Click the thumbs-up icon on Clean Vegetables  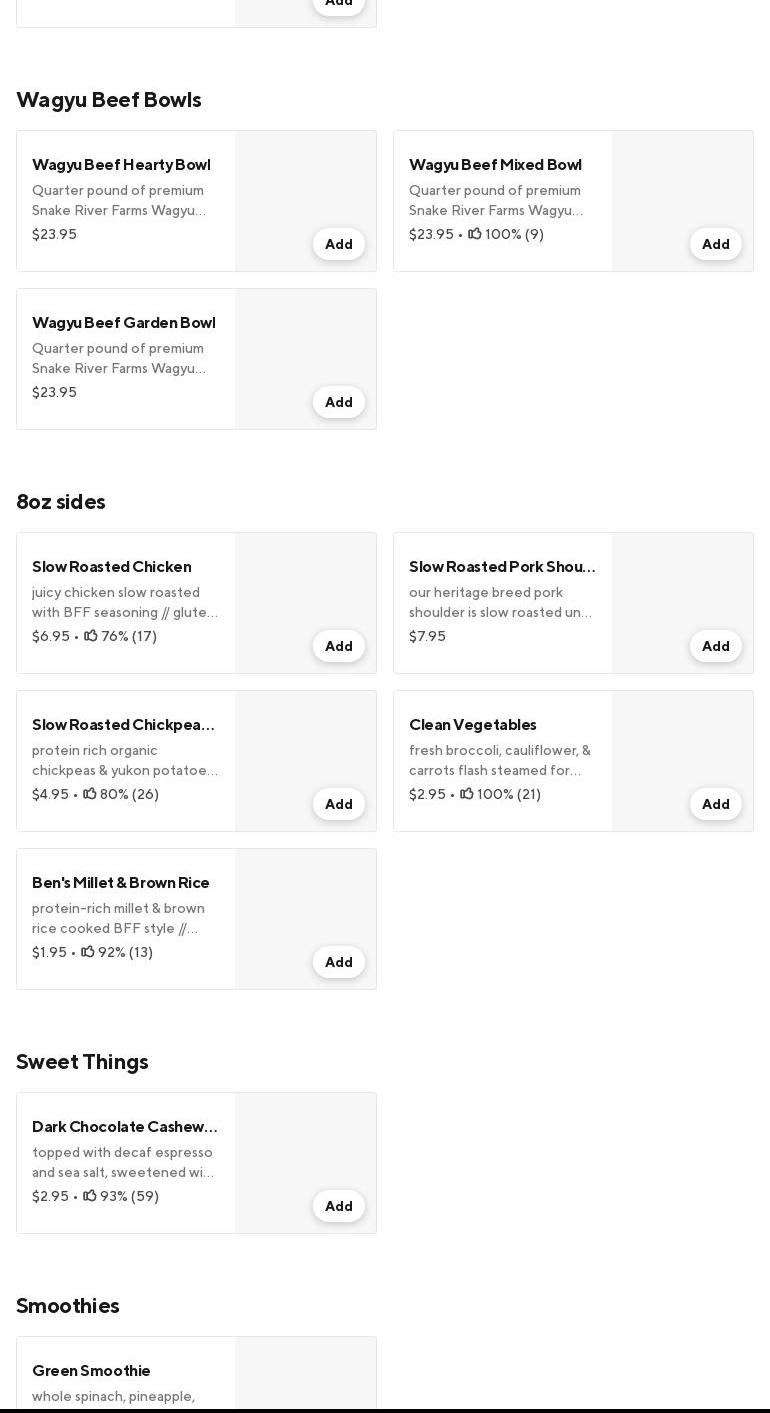pos(467,794)
